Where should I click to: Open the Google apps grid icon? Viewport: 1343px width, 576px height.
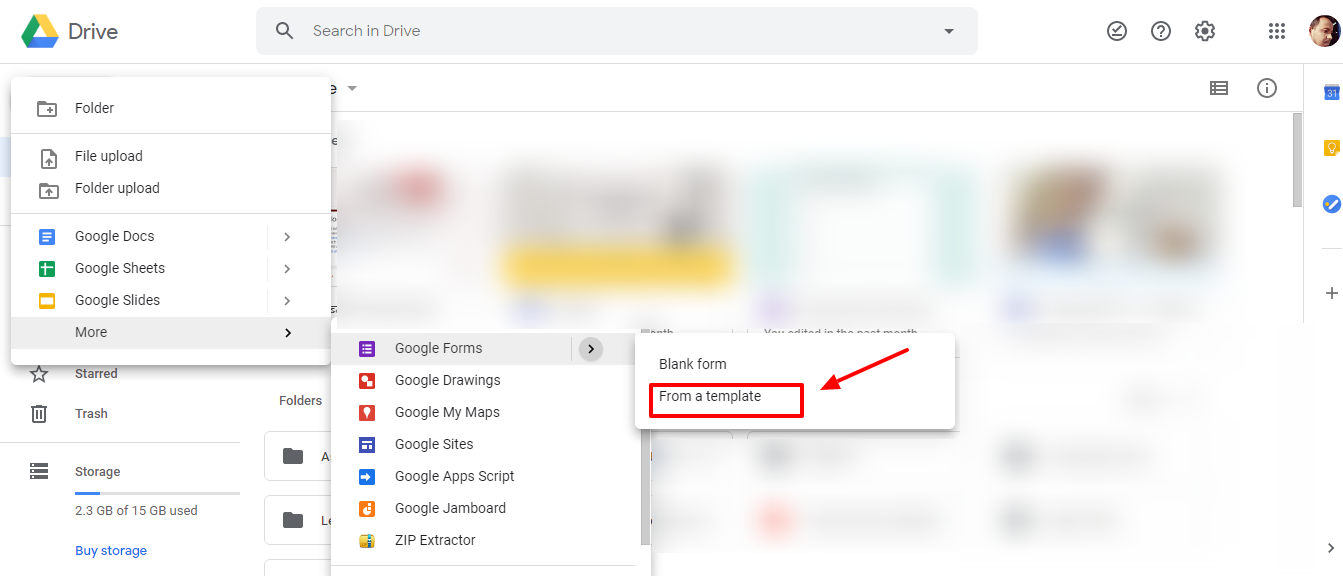point(1277,31)
